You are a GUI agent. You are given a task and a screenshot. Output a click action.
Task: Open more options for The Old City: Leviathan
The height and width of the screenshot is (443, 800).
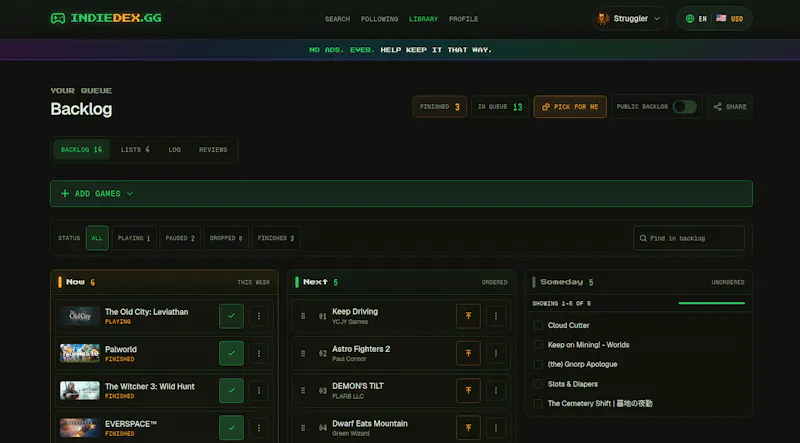pos(259,316)
